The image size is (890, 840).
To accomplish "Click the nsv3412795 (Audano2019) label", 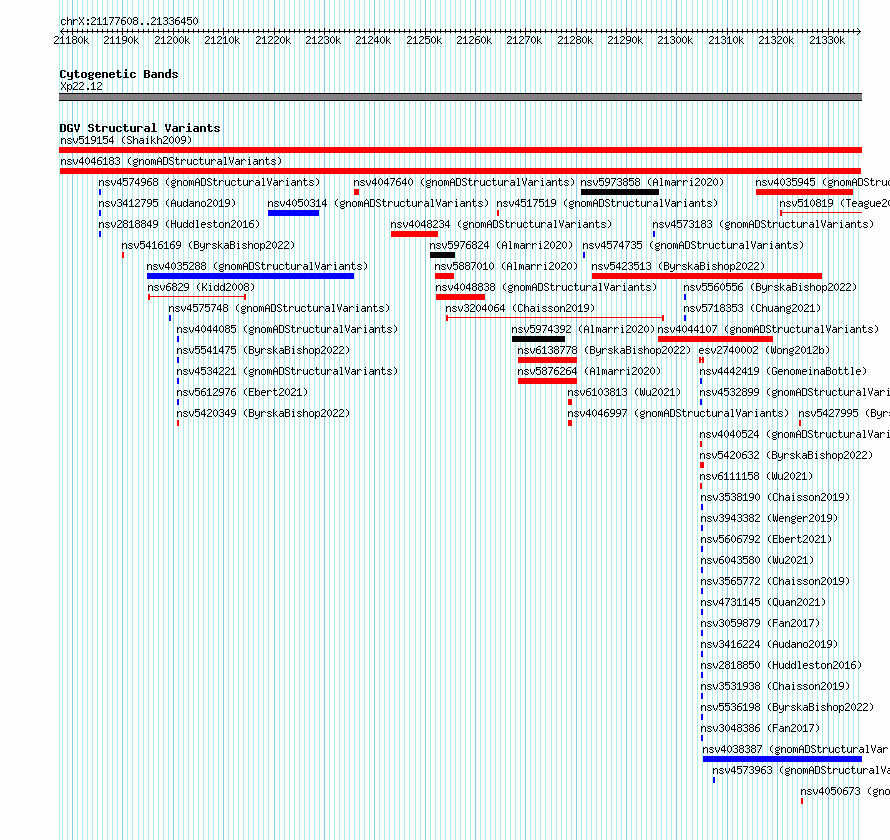I will pos(167,203).
